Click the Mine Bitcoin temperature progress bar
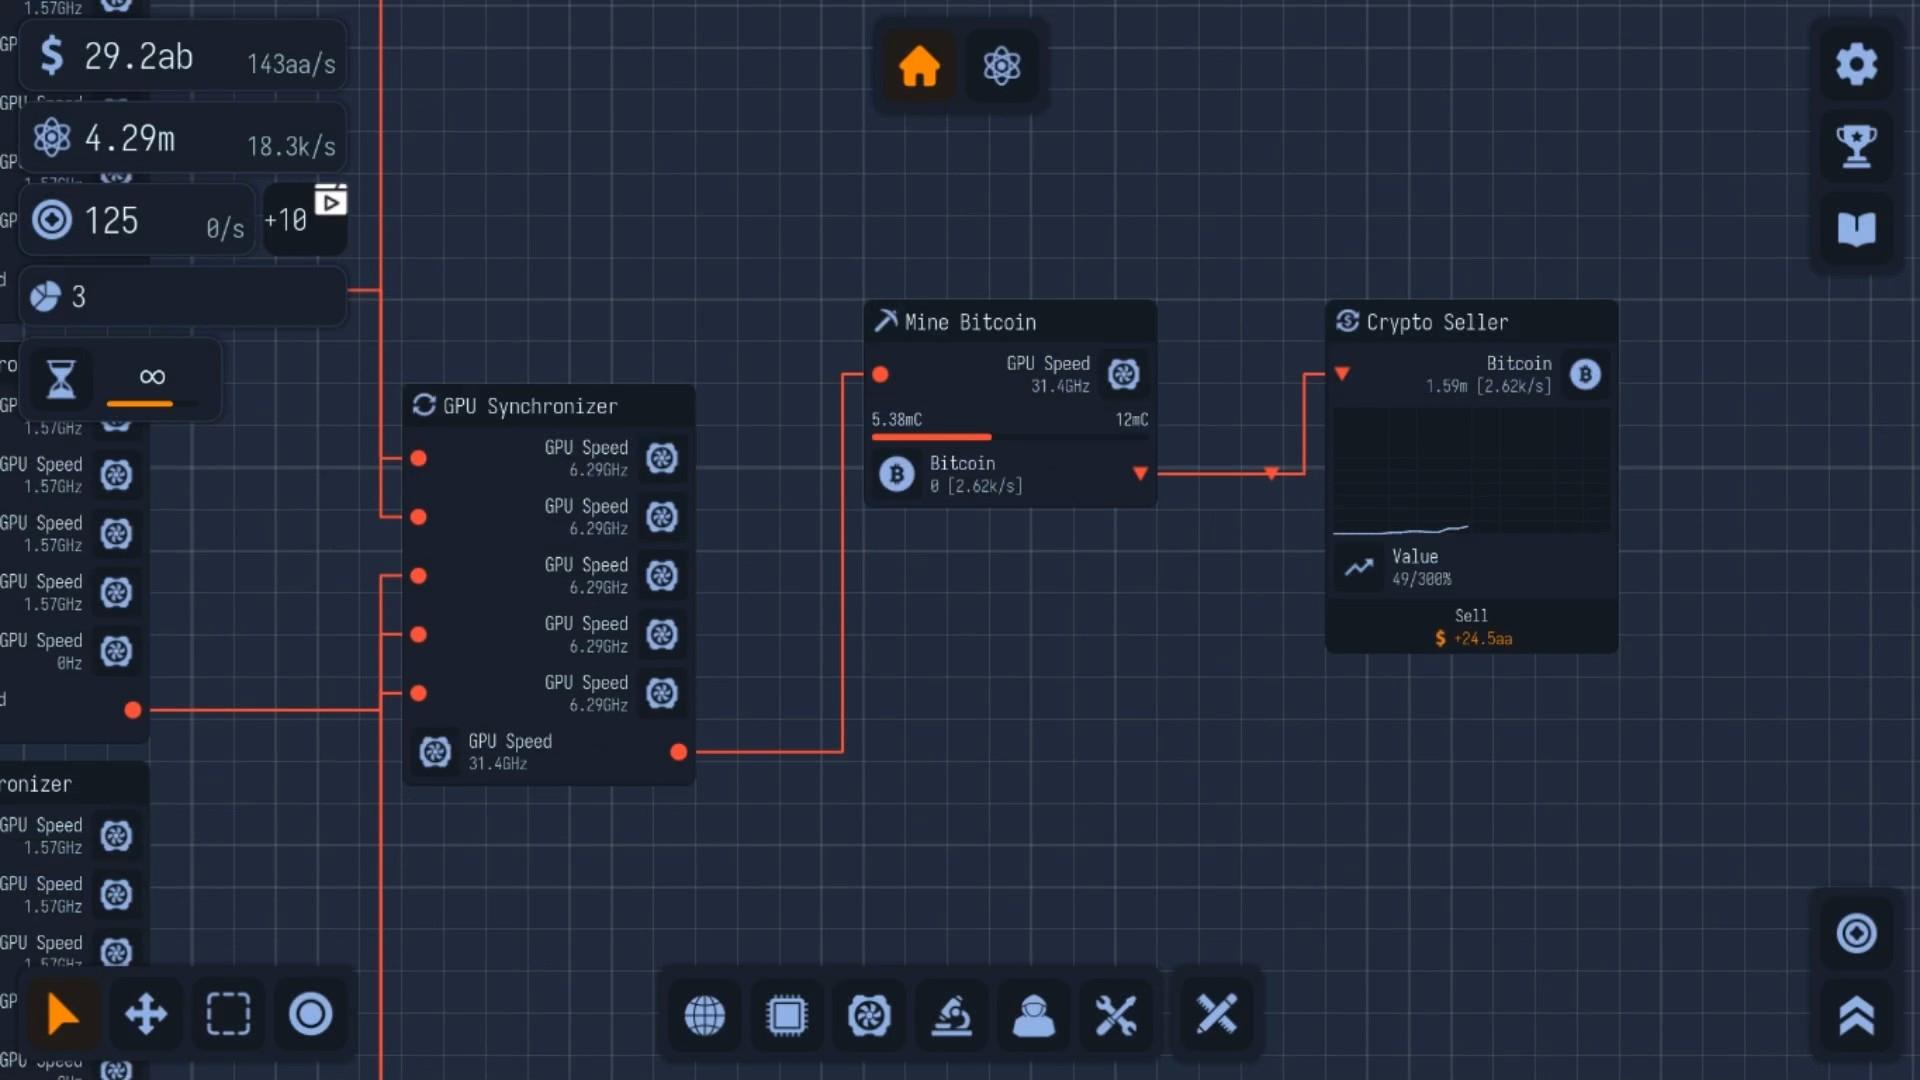The height and width of the screenshot is (1080, 1920). tap(1010, 437)
